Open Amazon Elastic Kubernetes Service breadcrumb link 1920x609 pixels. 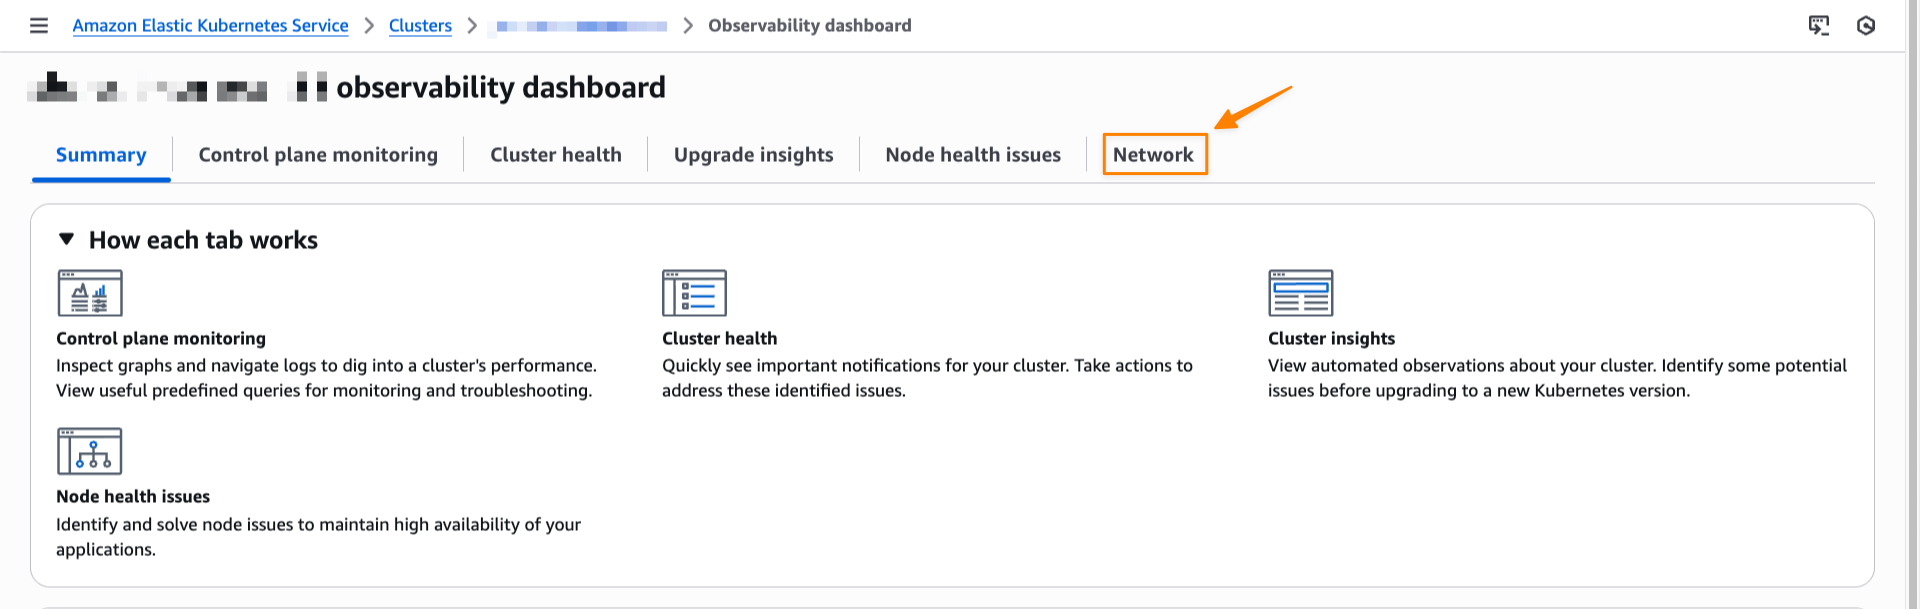point(210,26)
